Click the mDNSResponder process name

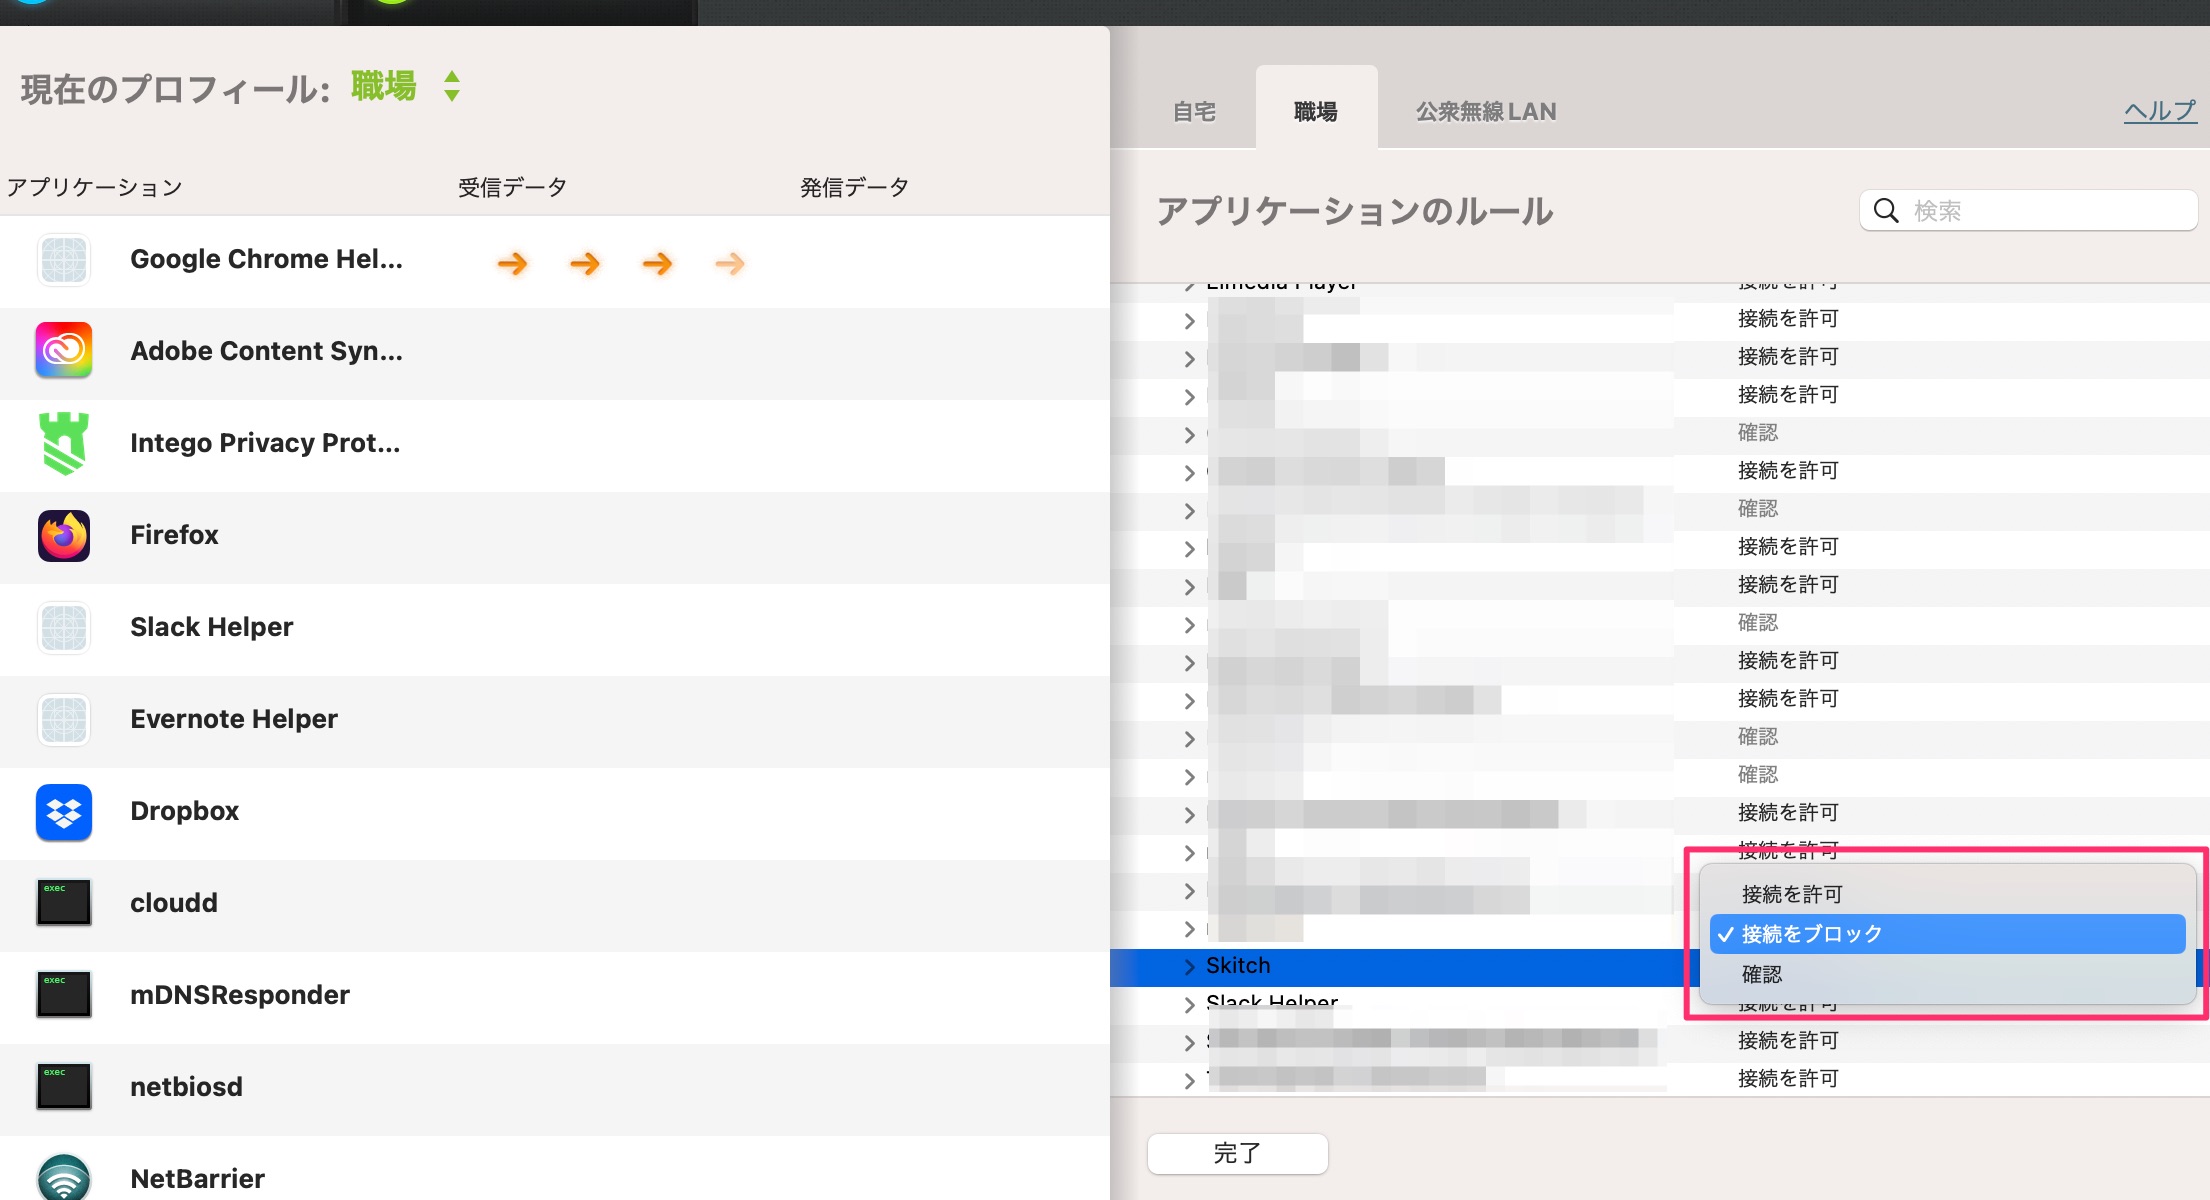[240, 995]
